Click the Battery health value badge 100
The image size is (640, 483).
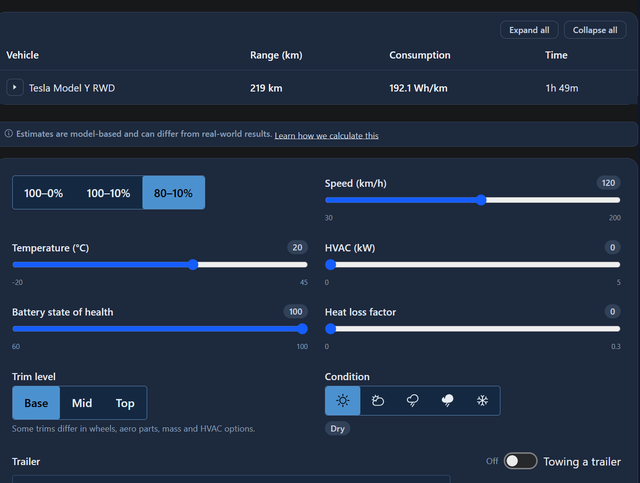[296, 312]
